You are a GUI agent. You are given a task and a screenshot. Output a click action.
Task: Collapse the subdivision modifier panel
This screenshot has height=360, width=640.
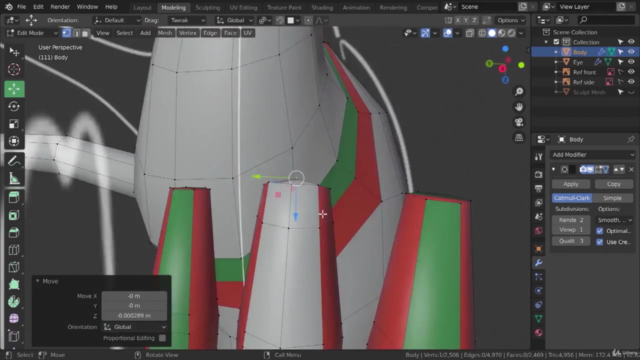pyautogui.click(x=554, y=169)
